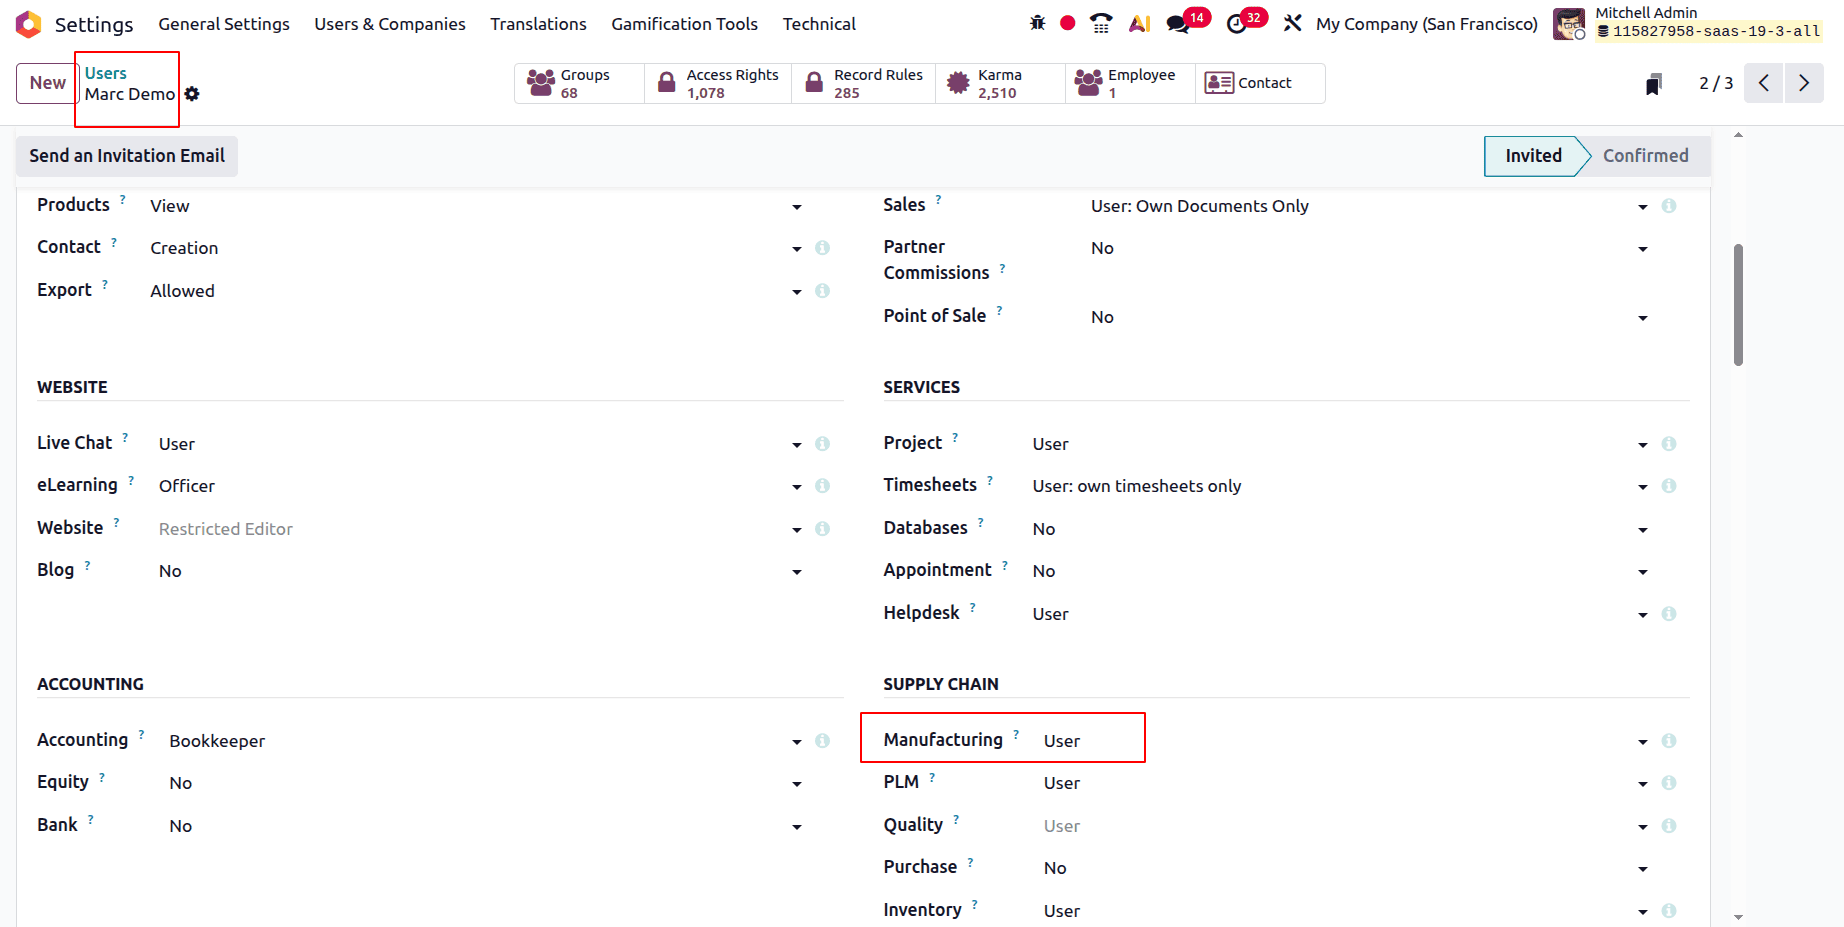
Task: Open Employee stat button
Action: tap(1130, 83)
